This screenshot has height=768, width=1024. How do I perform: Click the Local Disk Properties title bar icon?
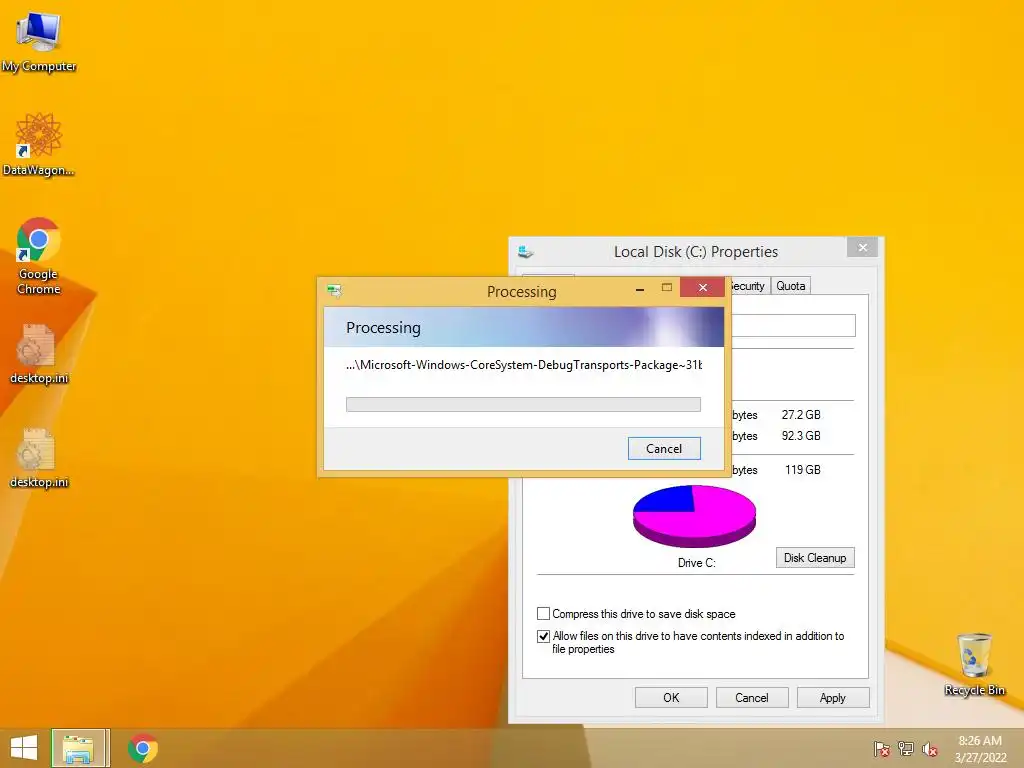point(526,251)
